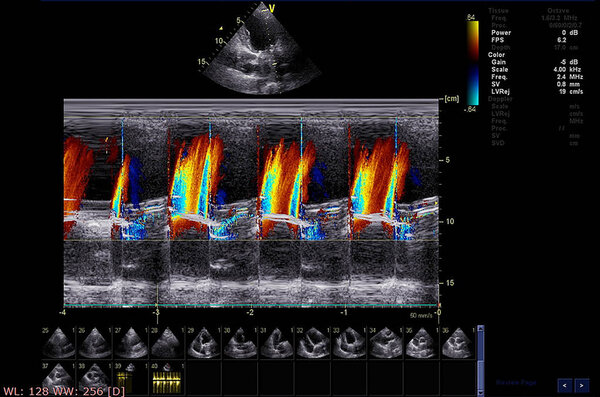Click the dimmed Tissue section heading

coord(498,11)
